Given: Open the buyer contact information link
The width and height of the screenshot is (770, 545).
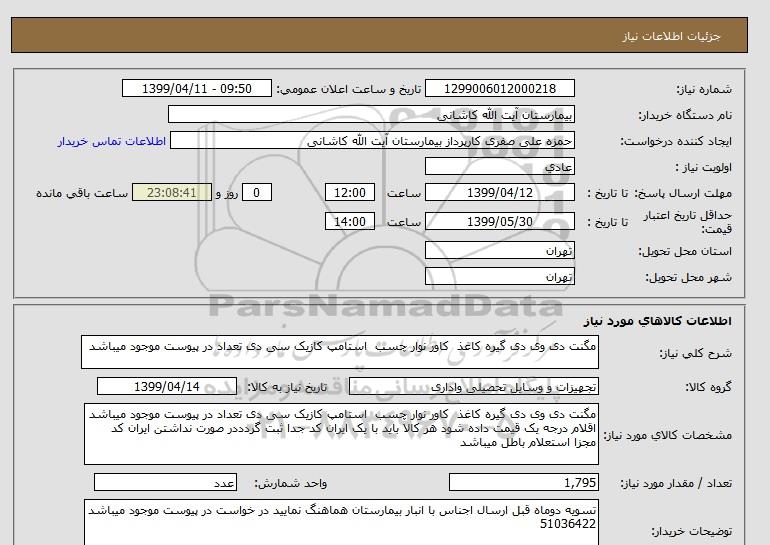Looking at the screenshot, I should click(x=111, y=141).
